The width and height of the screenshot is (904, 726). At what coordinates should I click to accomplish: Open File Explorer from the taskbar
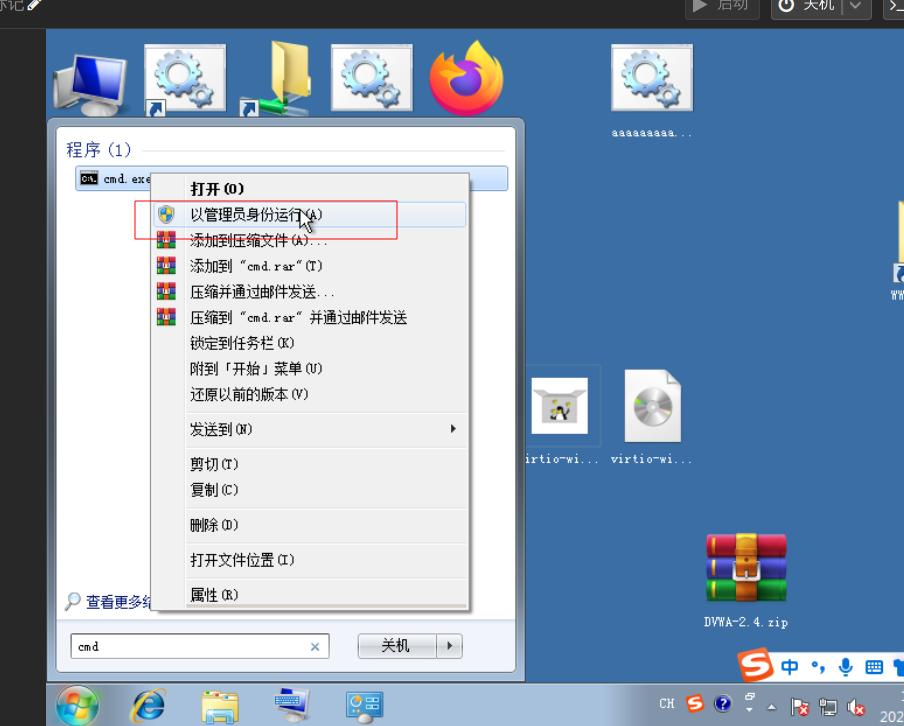tap(220, 705)
